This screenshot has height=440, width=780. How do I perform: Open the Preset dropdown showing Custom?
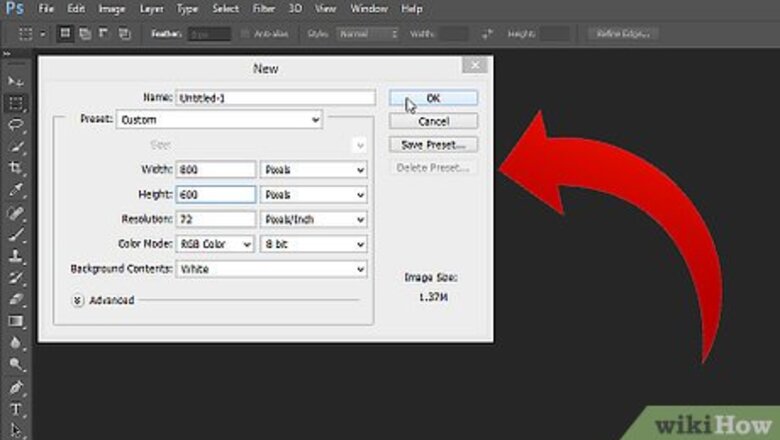point(219,120)
